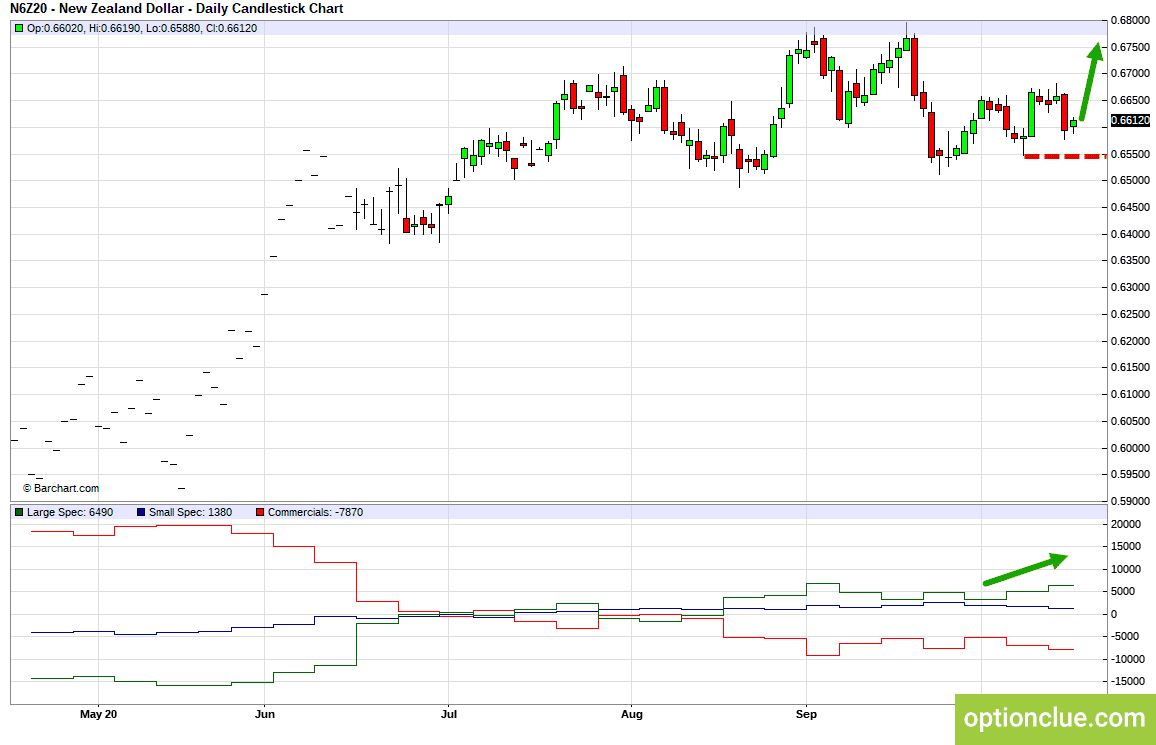Click the 0.66500 price axis label

[x=1130, y=100]
